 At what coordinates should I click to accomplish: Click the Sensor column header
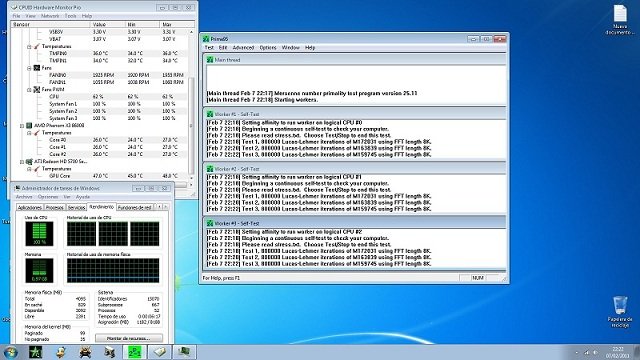click(51, 24)
